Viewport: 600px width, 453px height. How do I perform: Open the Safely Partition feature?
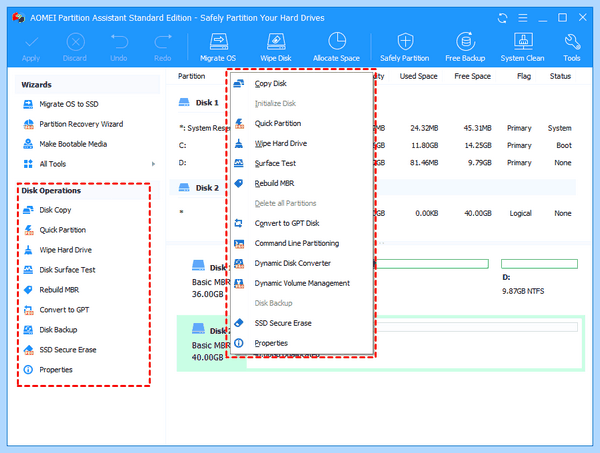[404, 47]
